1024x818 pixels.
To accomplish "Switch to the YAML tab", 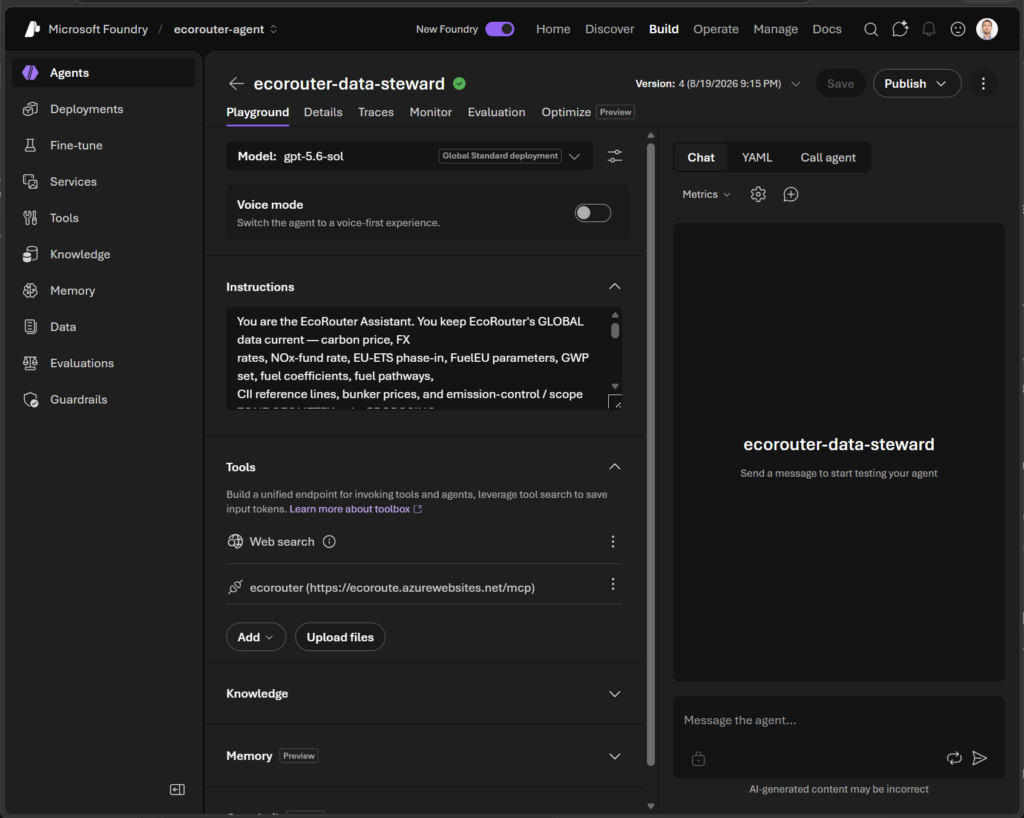I will coord(757,157).
